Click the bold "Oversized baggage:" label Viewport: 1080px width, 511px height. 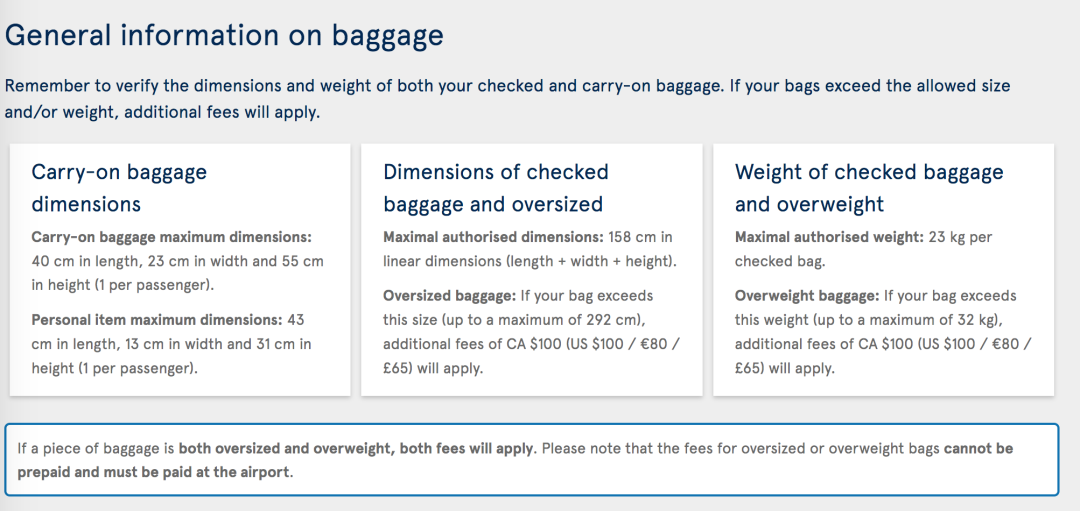pyautogui.click(x=449, y=296)
